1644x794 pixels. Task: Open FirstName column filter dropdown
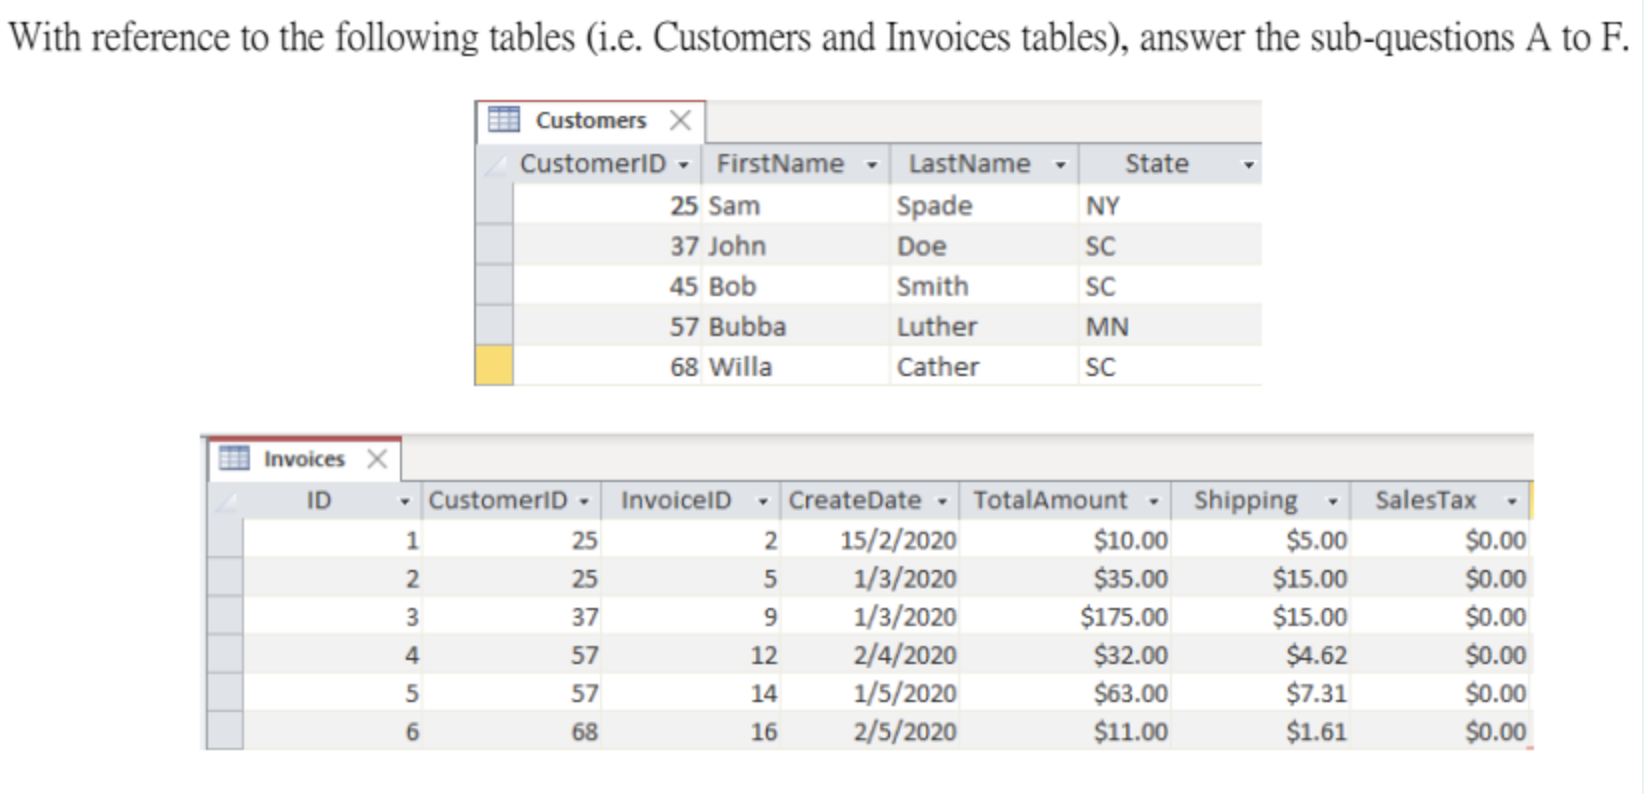[x=872, y=165]
